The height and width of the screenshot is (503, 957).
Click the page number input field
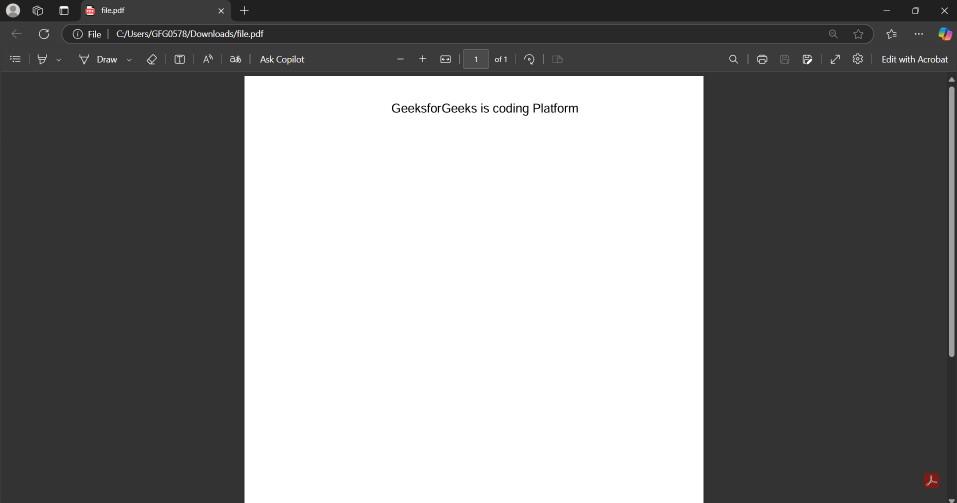(x=476, y=59)
